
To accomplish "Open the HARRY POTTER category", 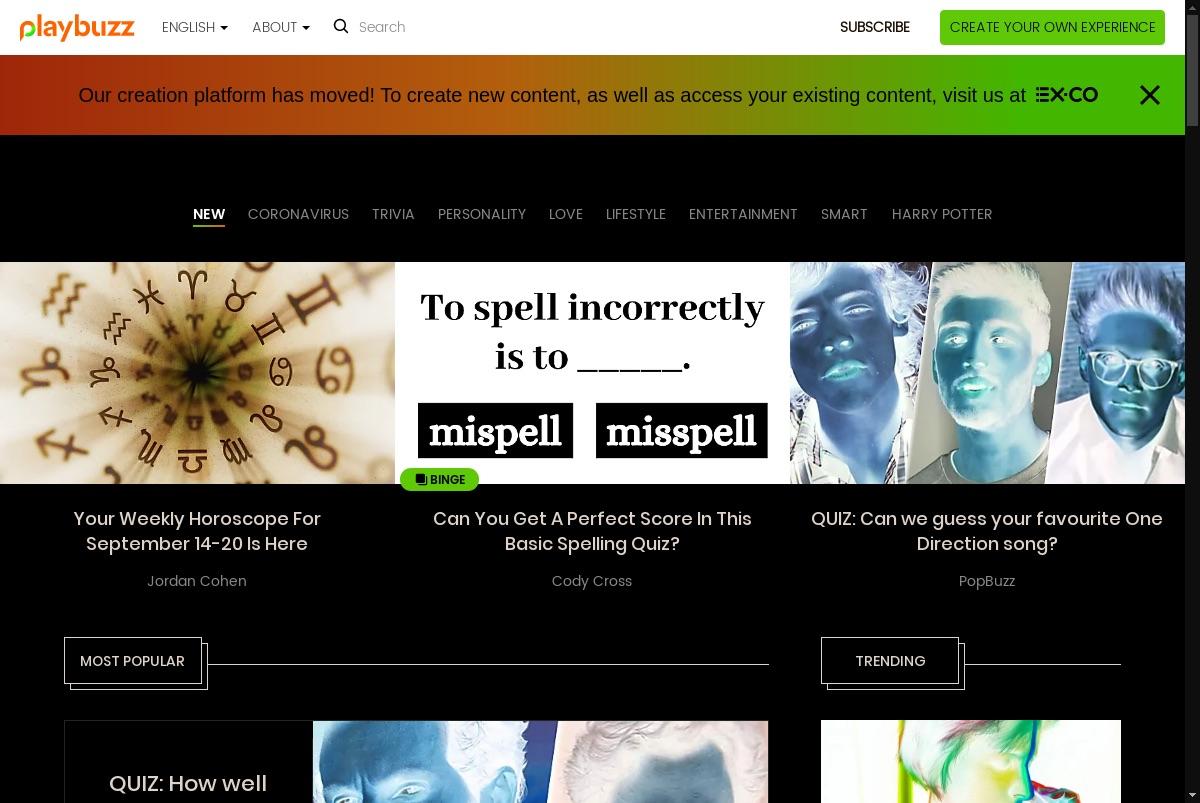I will point(942,214).
